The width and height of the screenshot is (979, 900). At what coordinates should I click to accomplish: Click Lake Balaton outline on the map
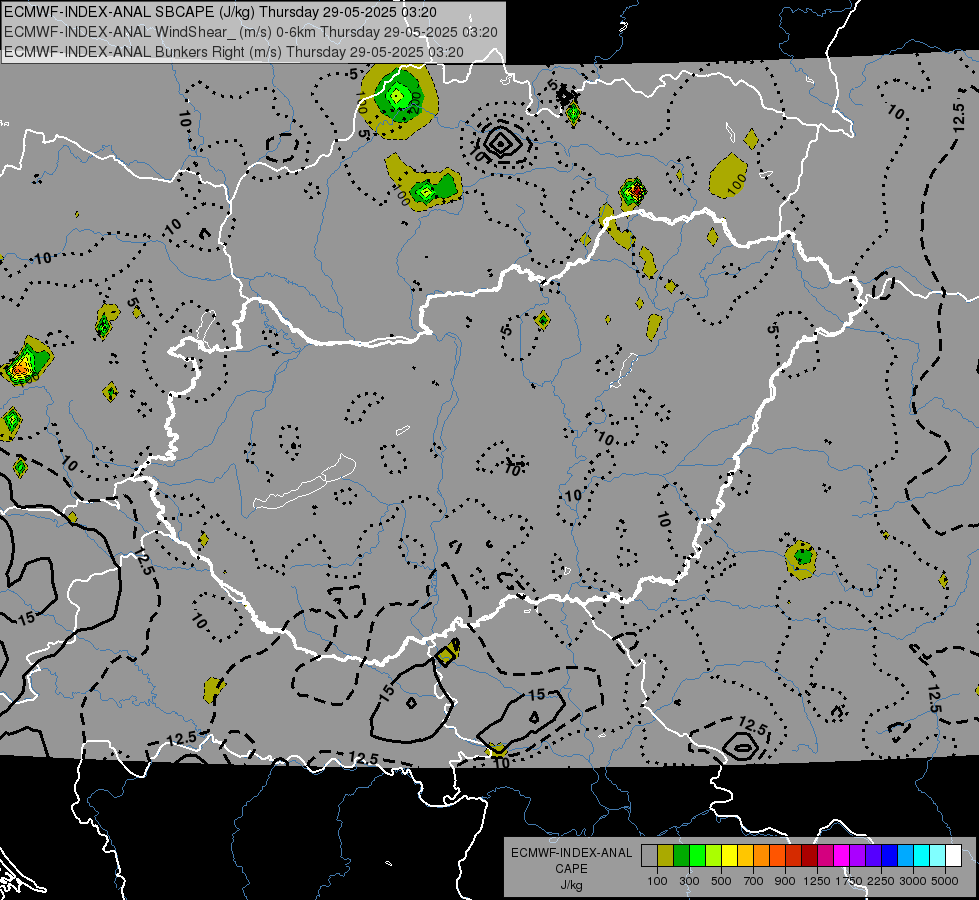pos(304,483)
